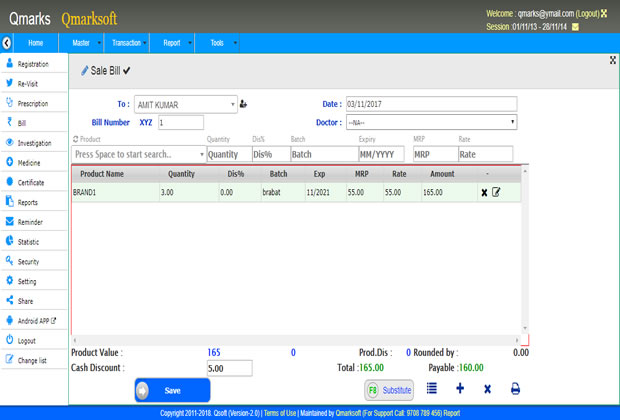Image resolution: width=620 pixels, height=420 pixels.
Task: Click the add customer icon beside To field
Action: [x=244, y=104]
